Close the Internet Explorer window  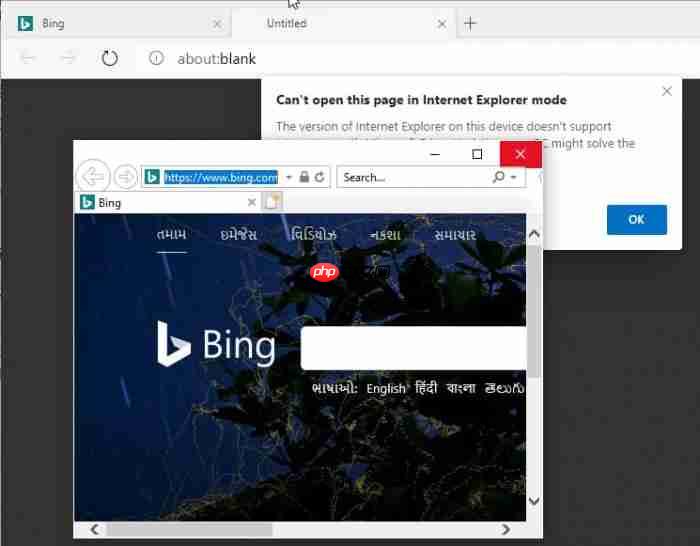click(520, 154)
